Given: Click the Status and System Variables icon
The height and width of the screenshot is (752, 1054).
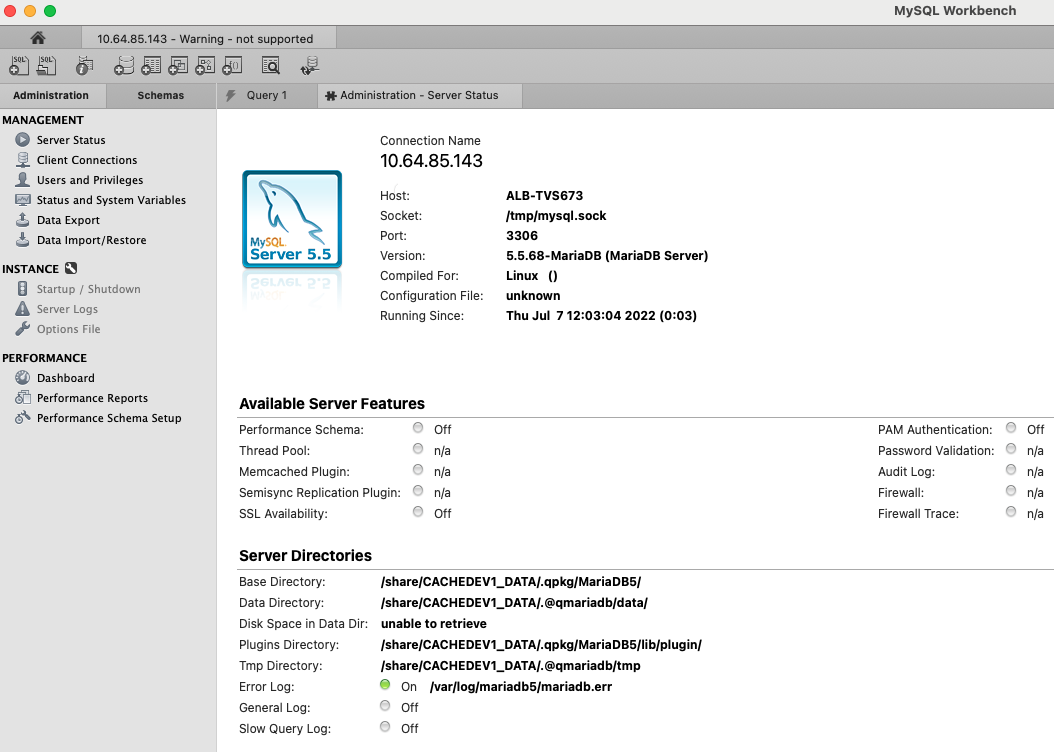Looking at the screenshot, I should pyautogui.click(x=23, y=200).
